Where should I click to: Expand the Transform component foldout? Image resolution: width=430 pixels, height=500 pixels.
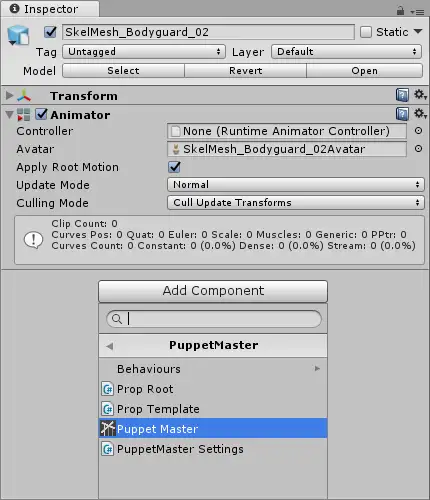pyautogui.click(x=9, y=96)
